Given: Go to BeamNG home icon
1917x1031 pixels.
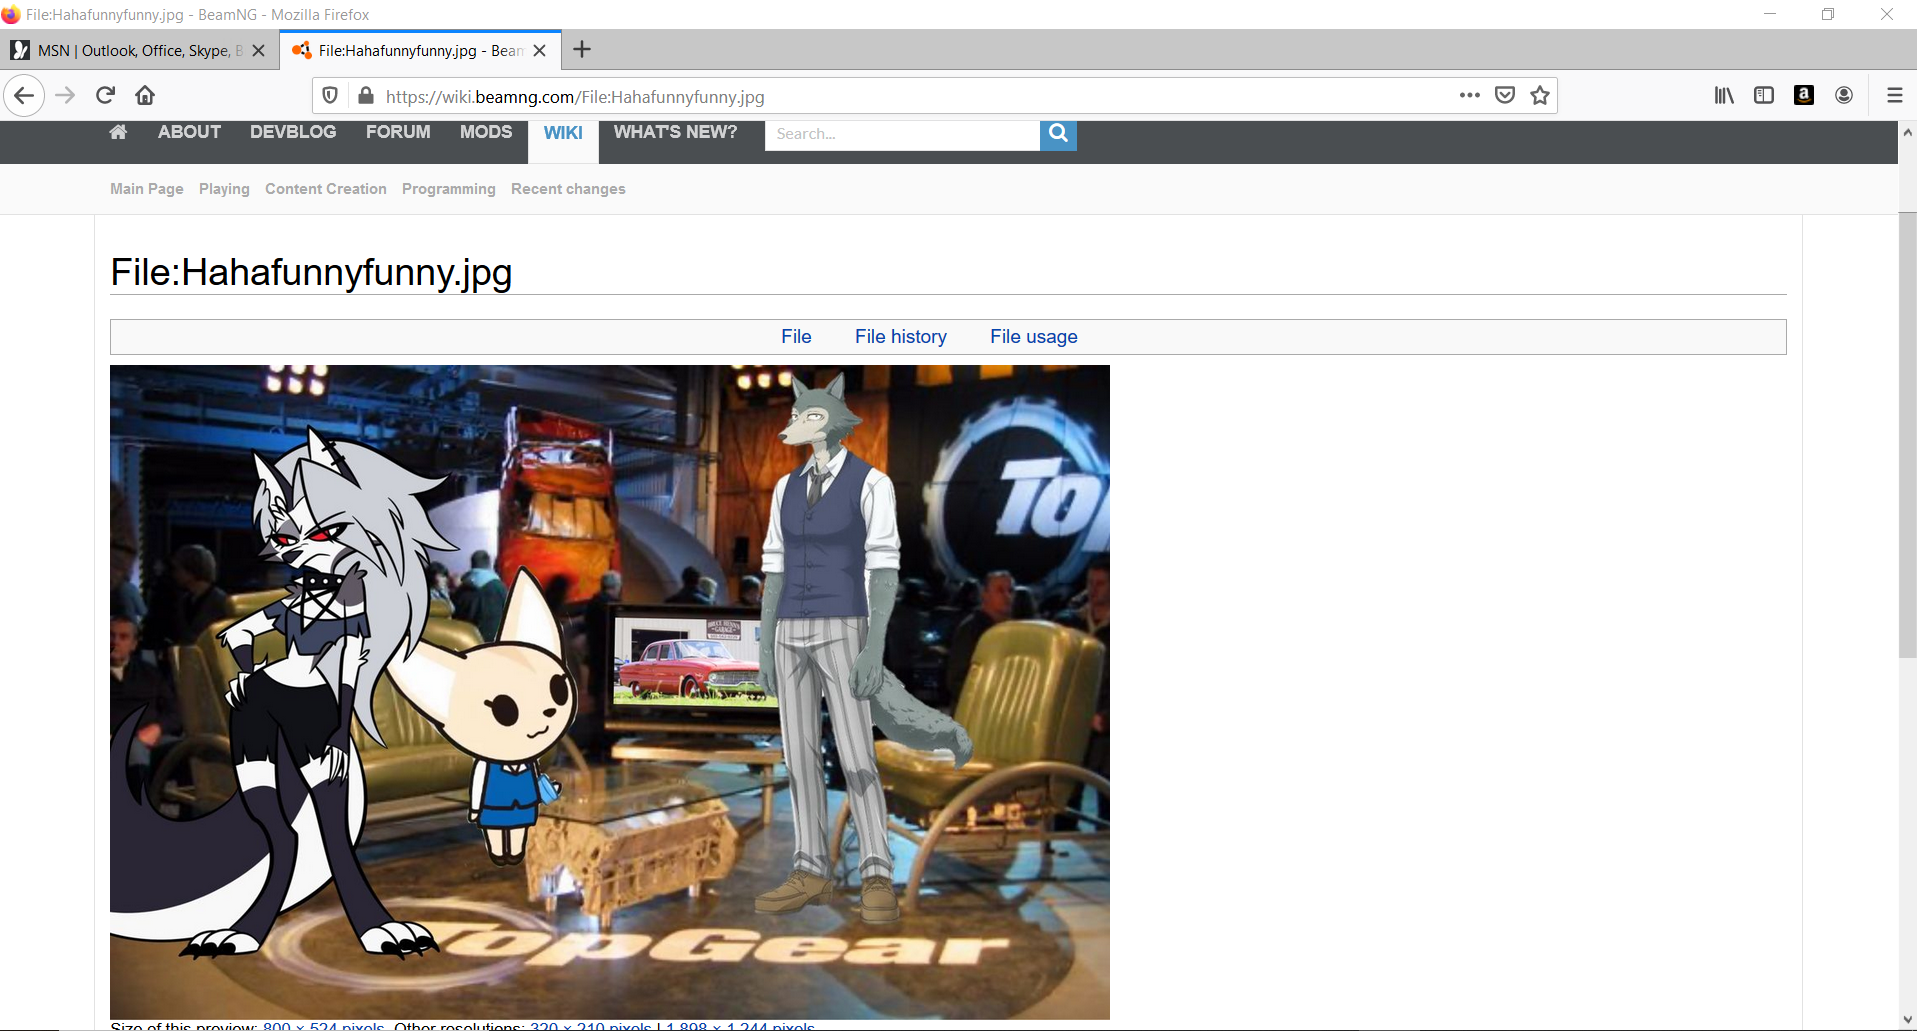Looking at the screenshot, I should tap(118, 132).
